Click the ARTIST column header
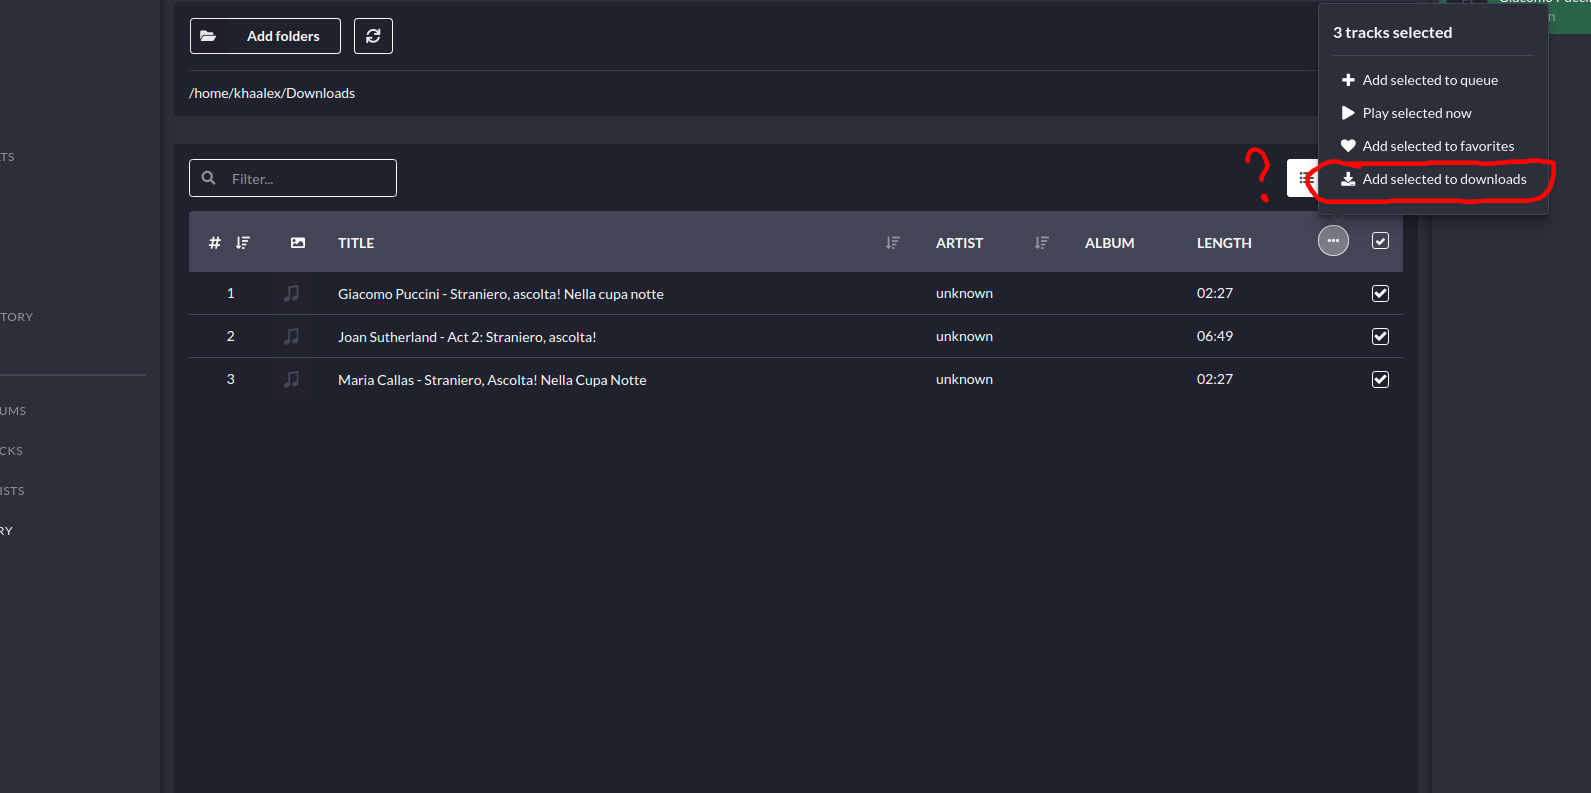The image size is (1591, 793). tap(959, 243)
